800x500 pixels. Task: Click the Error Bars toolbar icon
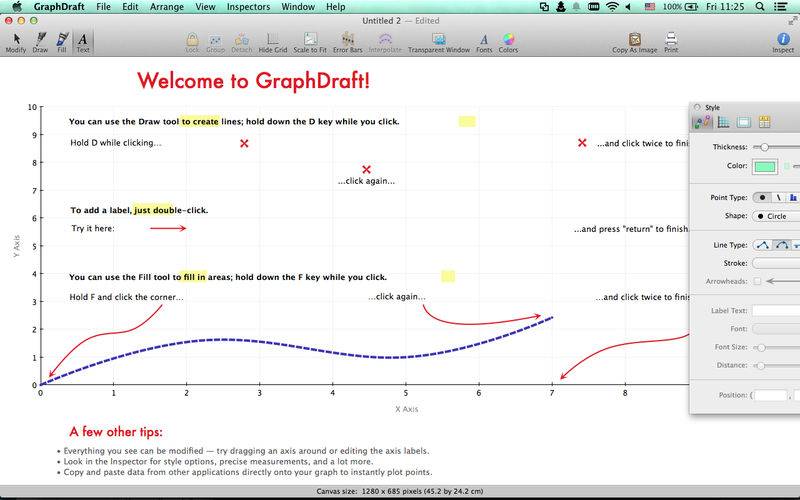point(347,43)
